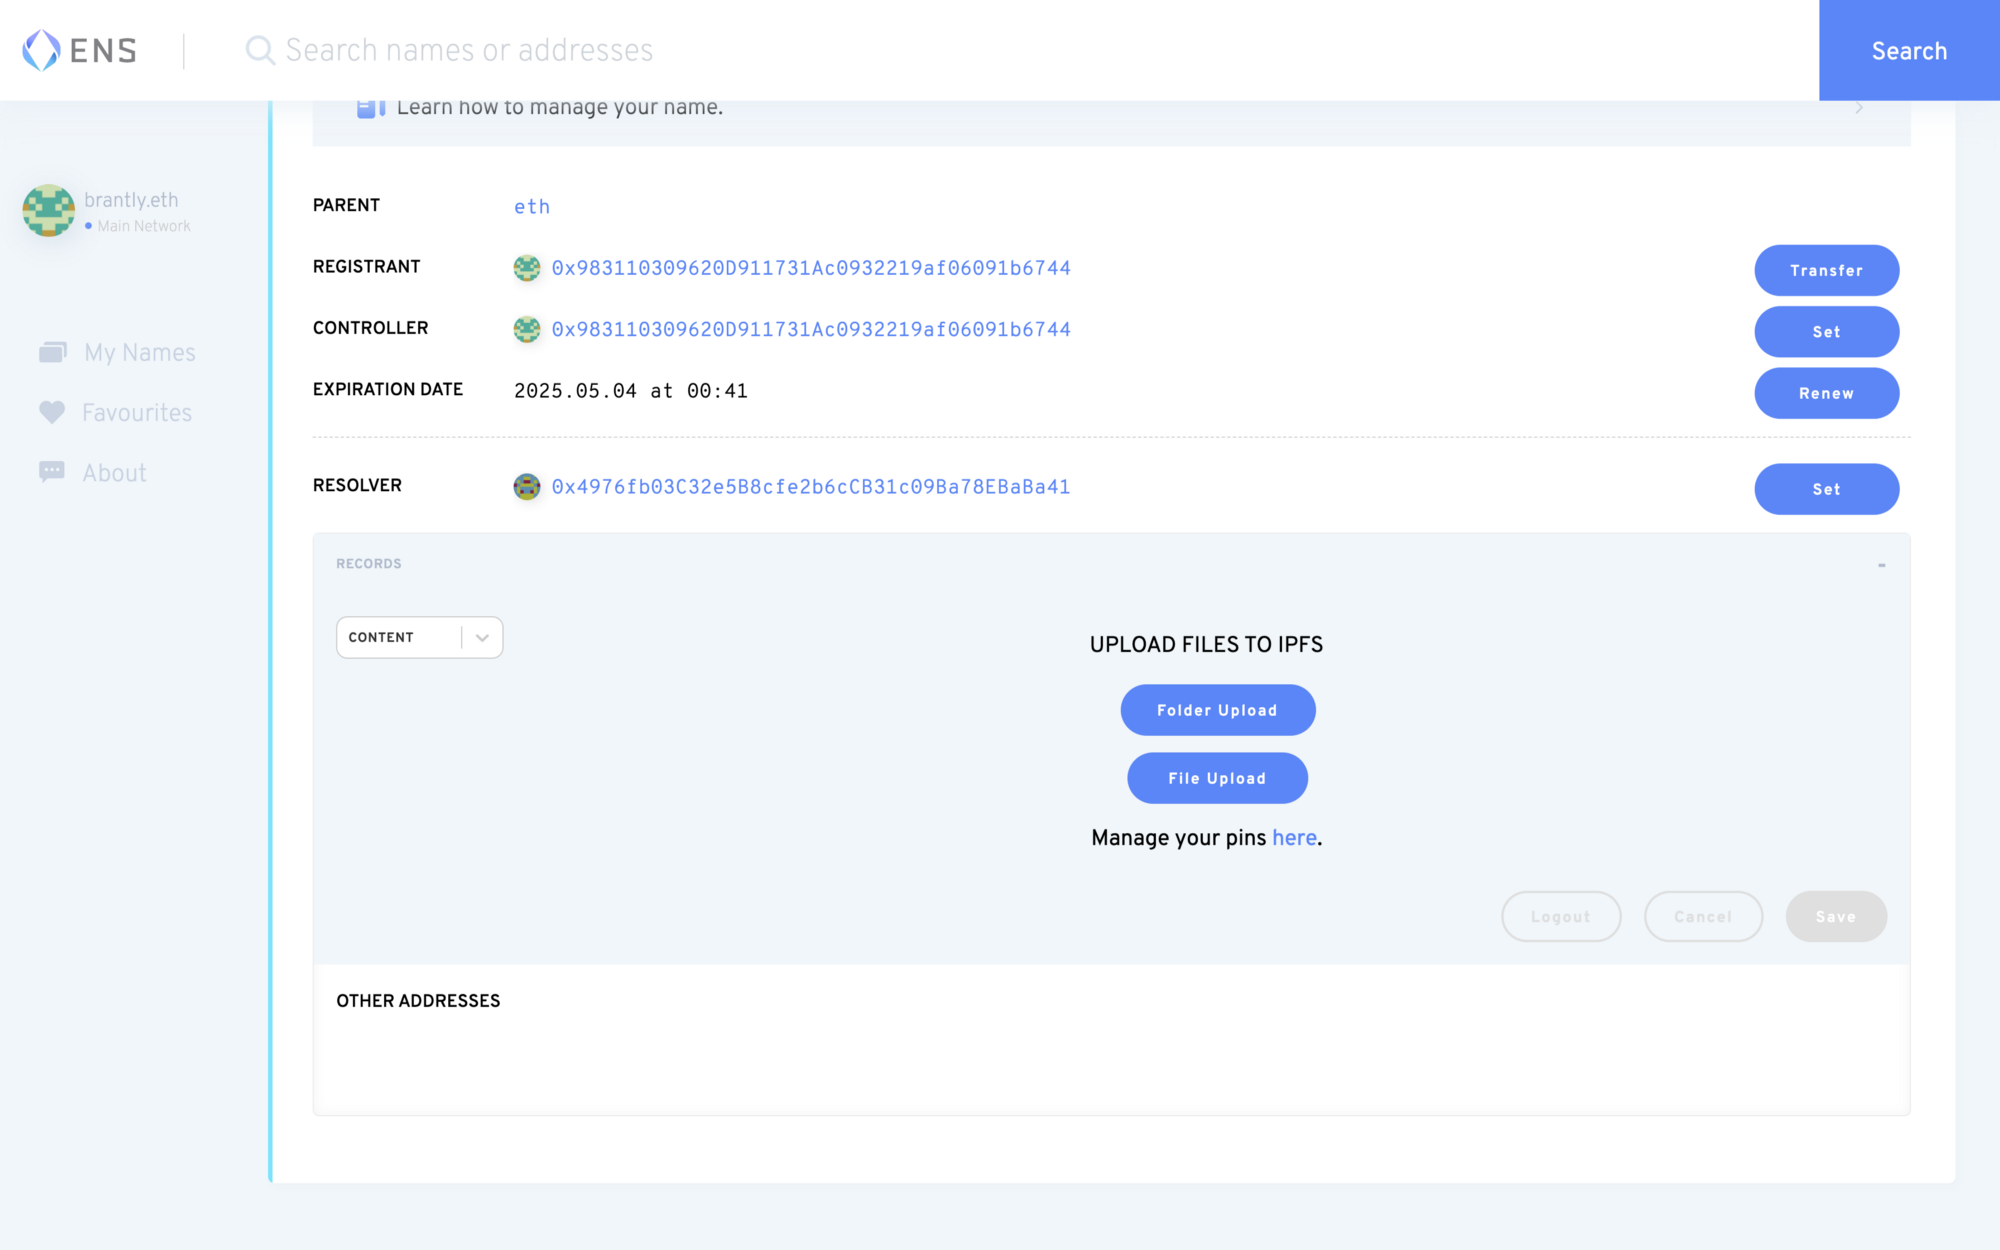Image resolution: width=2000 pixels, height=1250 pixels.
Task: Click the here link to manage pins
Action: [x=1293, y=838]
